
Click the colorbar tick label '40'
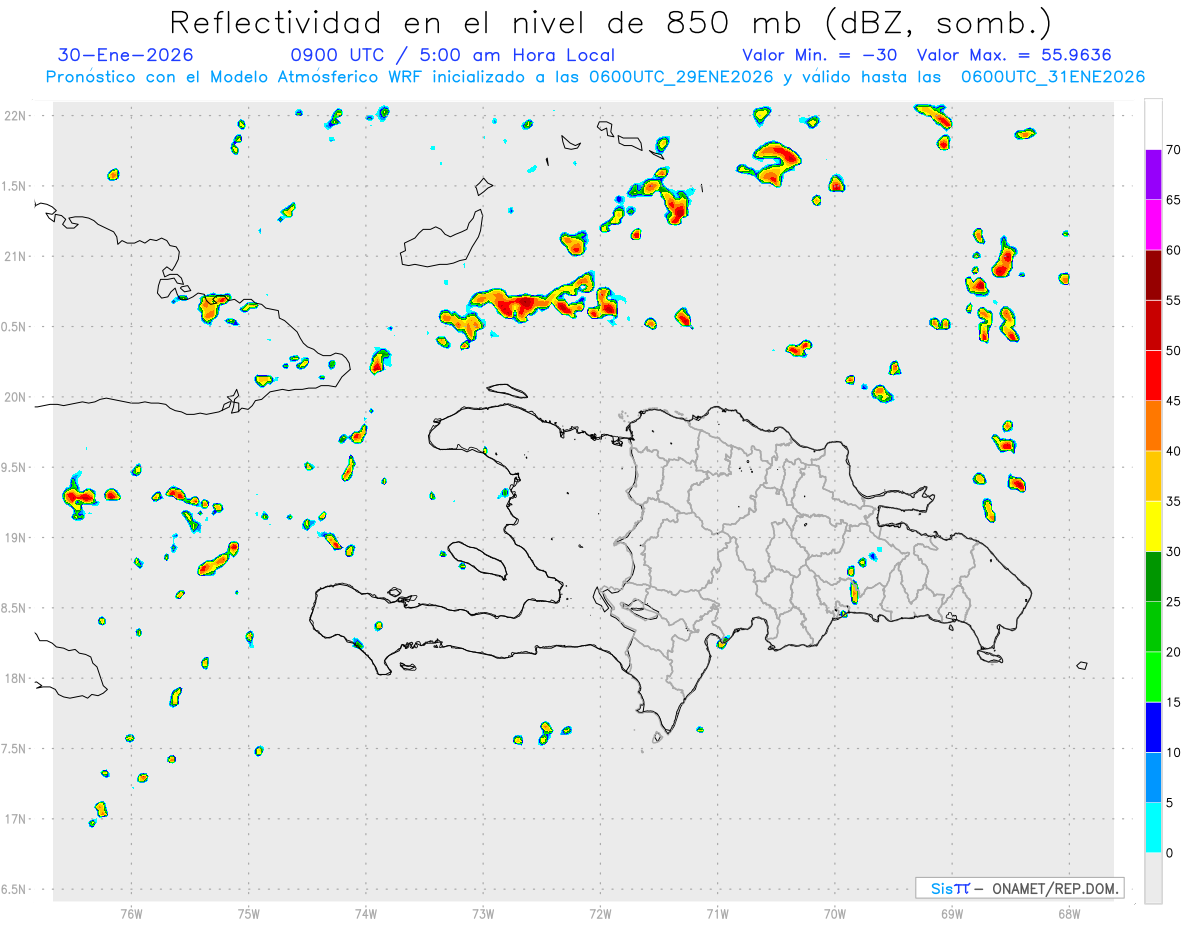click(1174, 451)
